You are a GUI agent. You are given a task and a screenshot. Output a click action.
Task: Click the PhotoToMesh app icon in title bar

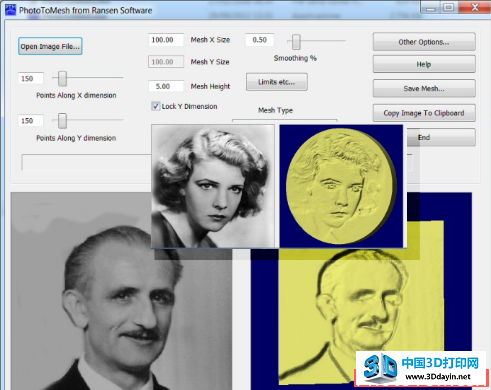coord(10,10)
